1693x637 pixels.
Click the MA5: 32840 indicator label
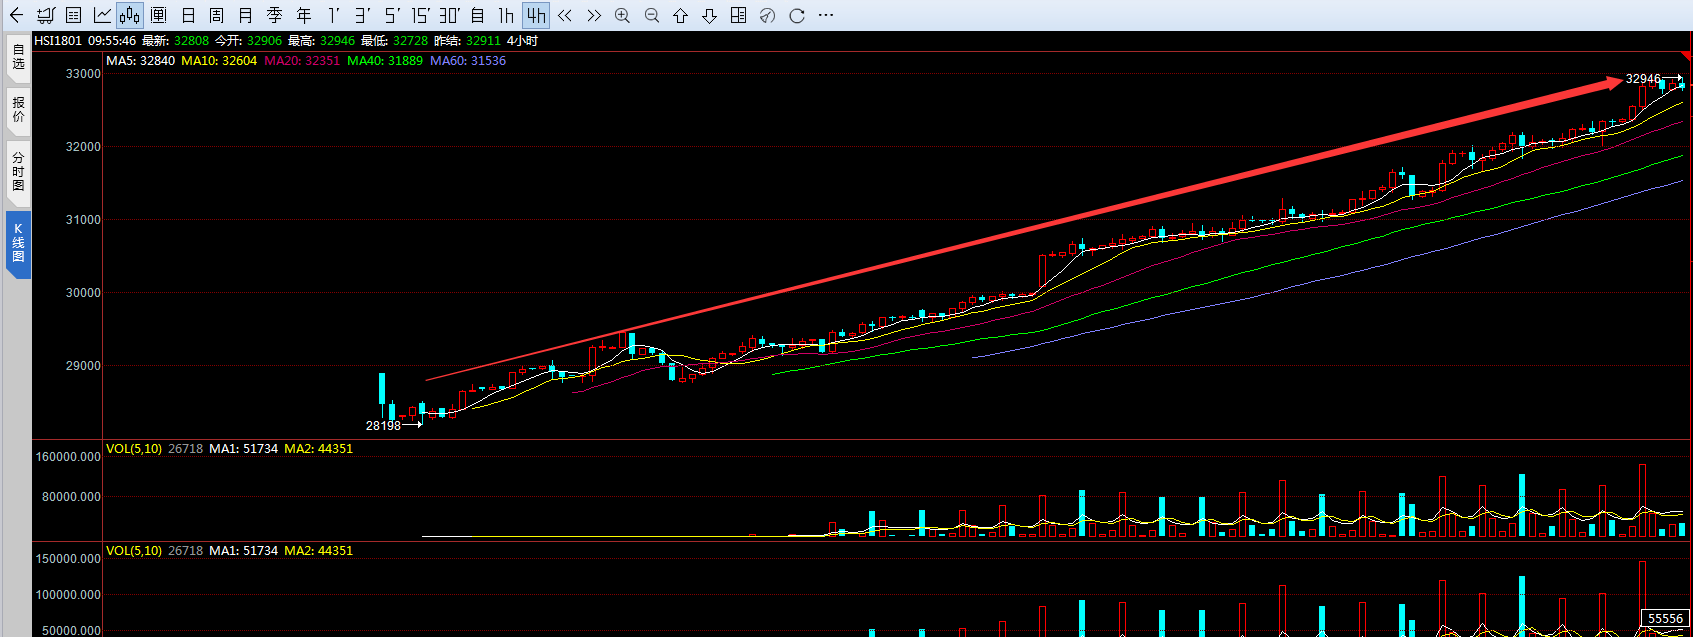click(140, 61)
